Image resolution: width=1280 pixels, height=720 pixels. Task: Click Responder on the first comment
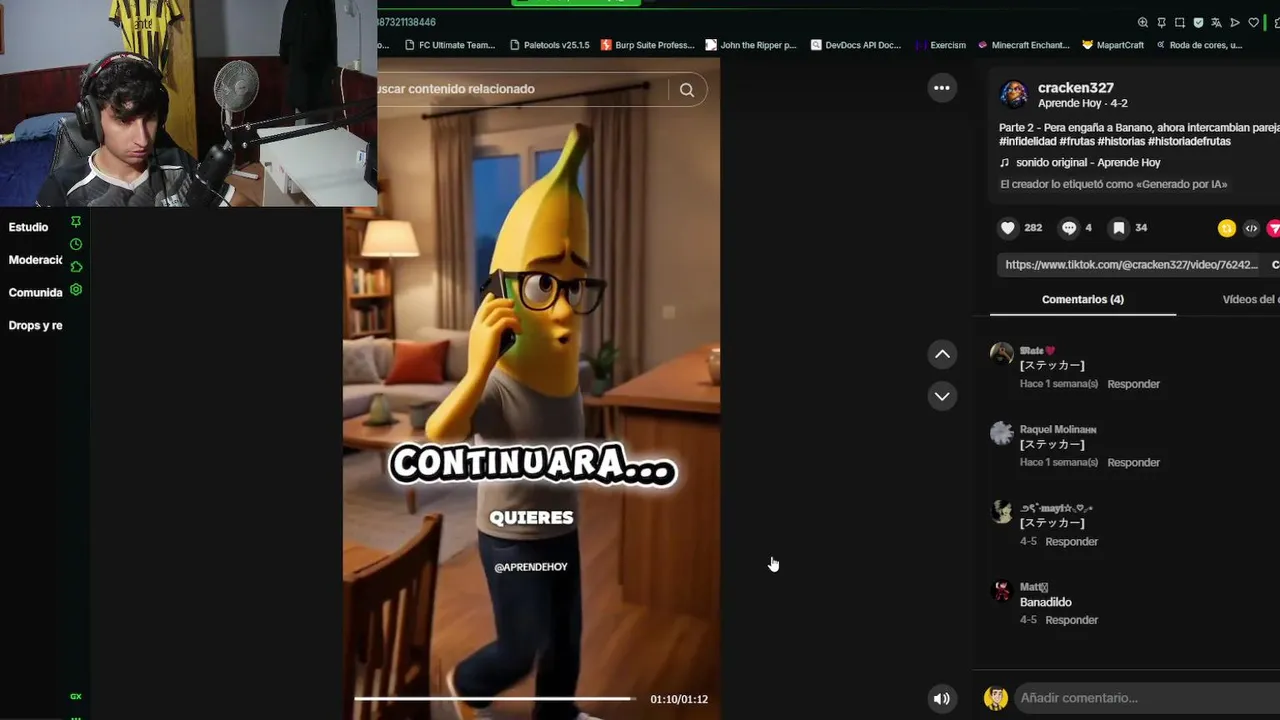(1133, 384)
